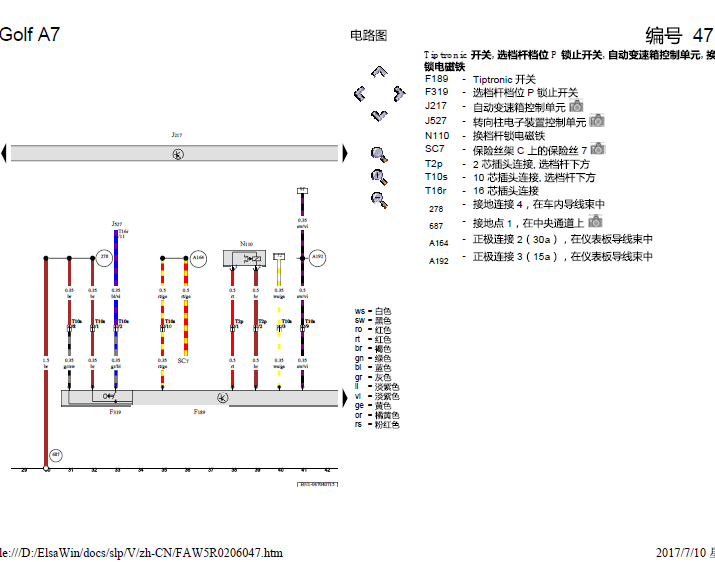This screenshot has height=562, width=715.
Task: Pan the diagram right with the right arrow
Action: pos(399,94)
